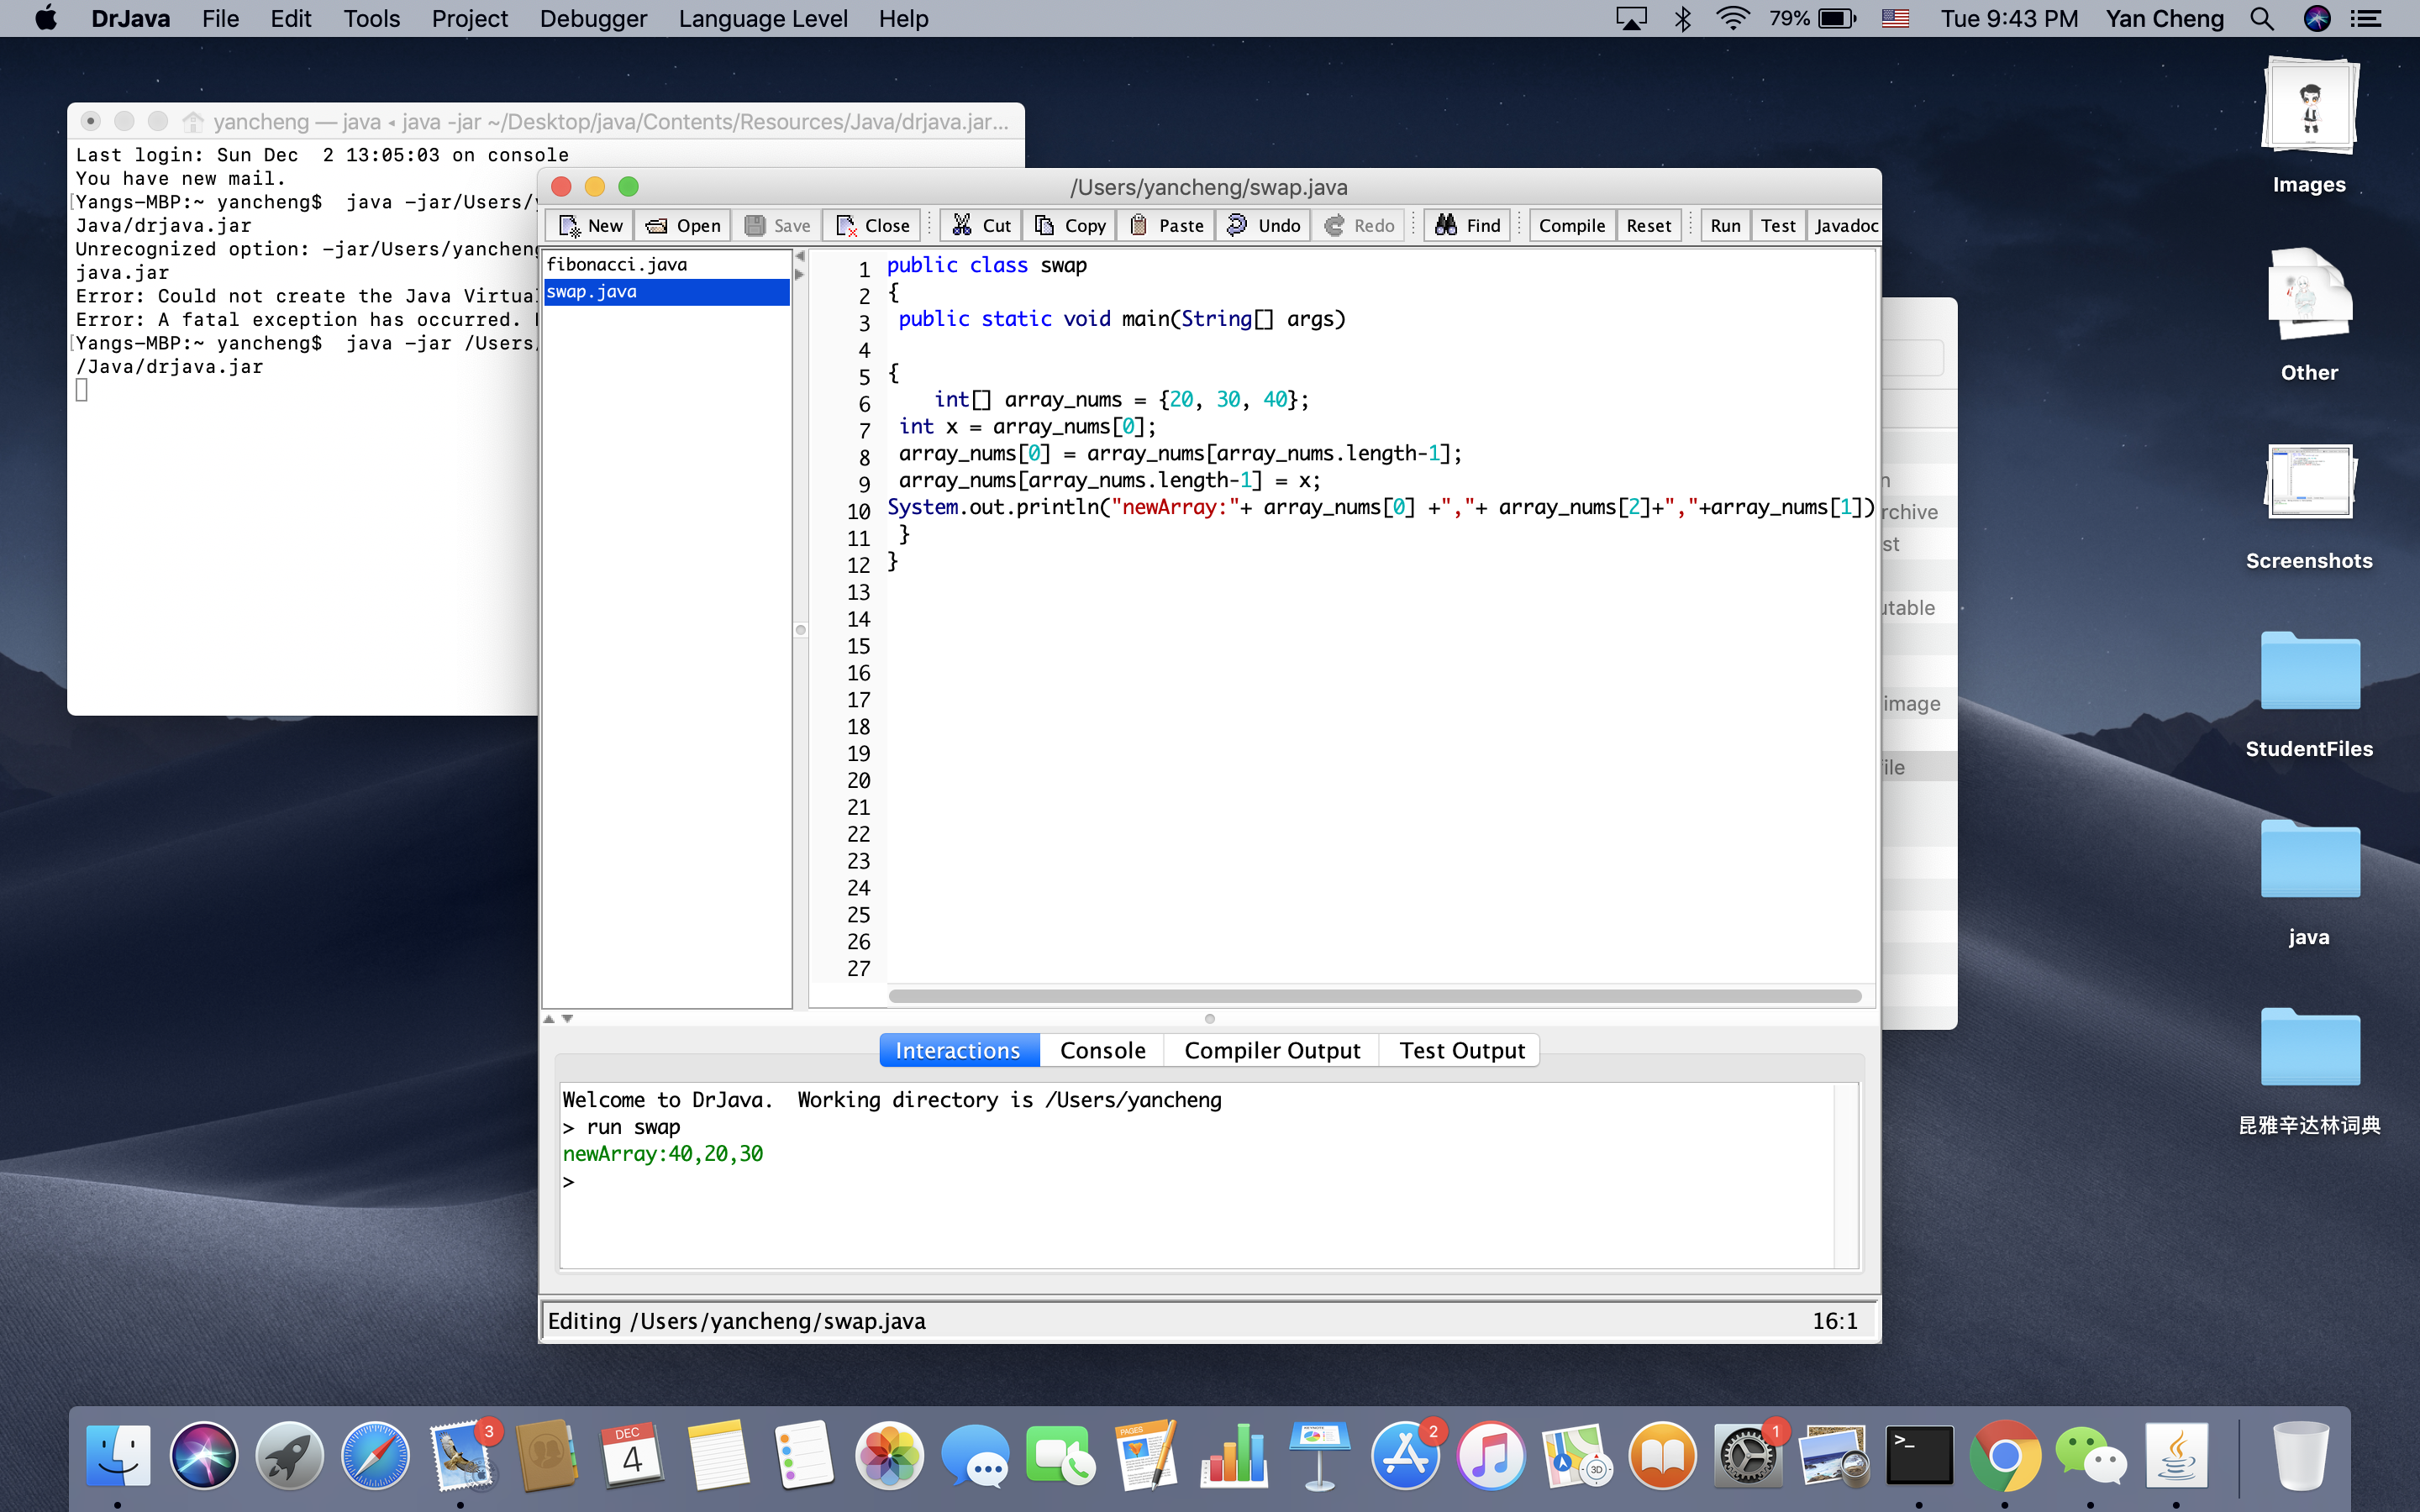Open Launchpad from the dock
Screen dimensions: 2420x1512
click(x=289, y=1455)
